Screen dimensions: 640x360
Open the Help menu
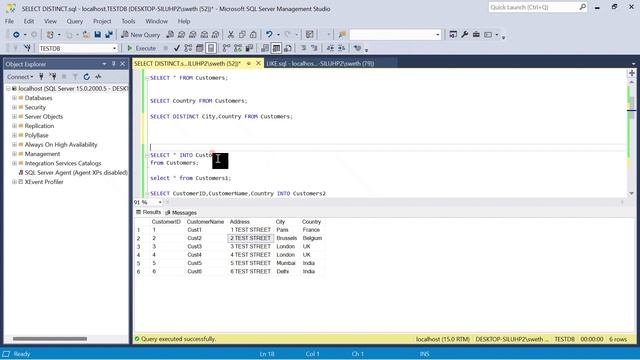coord(184,21)
